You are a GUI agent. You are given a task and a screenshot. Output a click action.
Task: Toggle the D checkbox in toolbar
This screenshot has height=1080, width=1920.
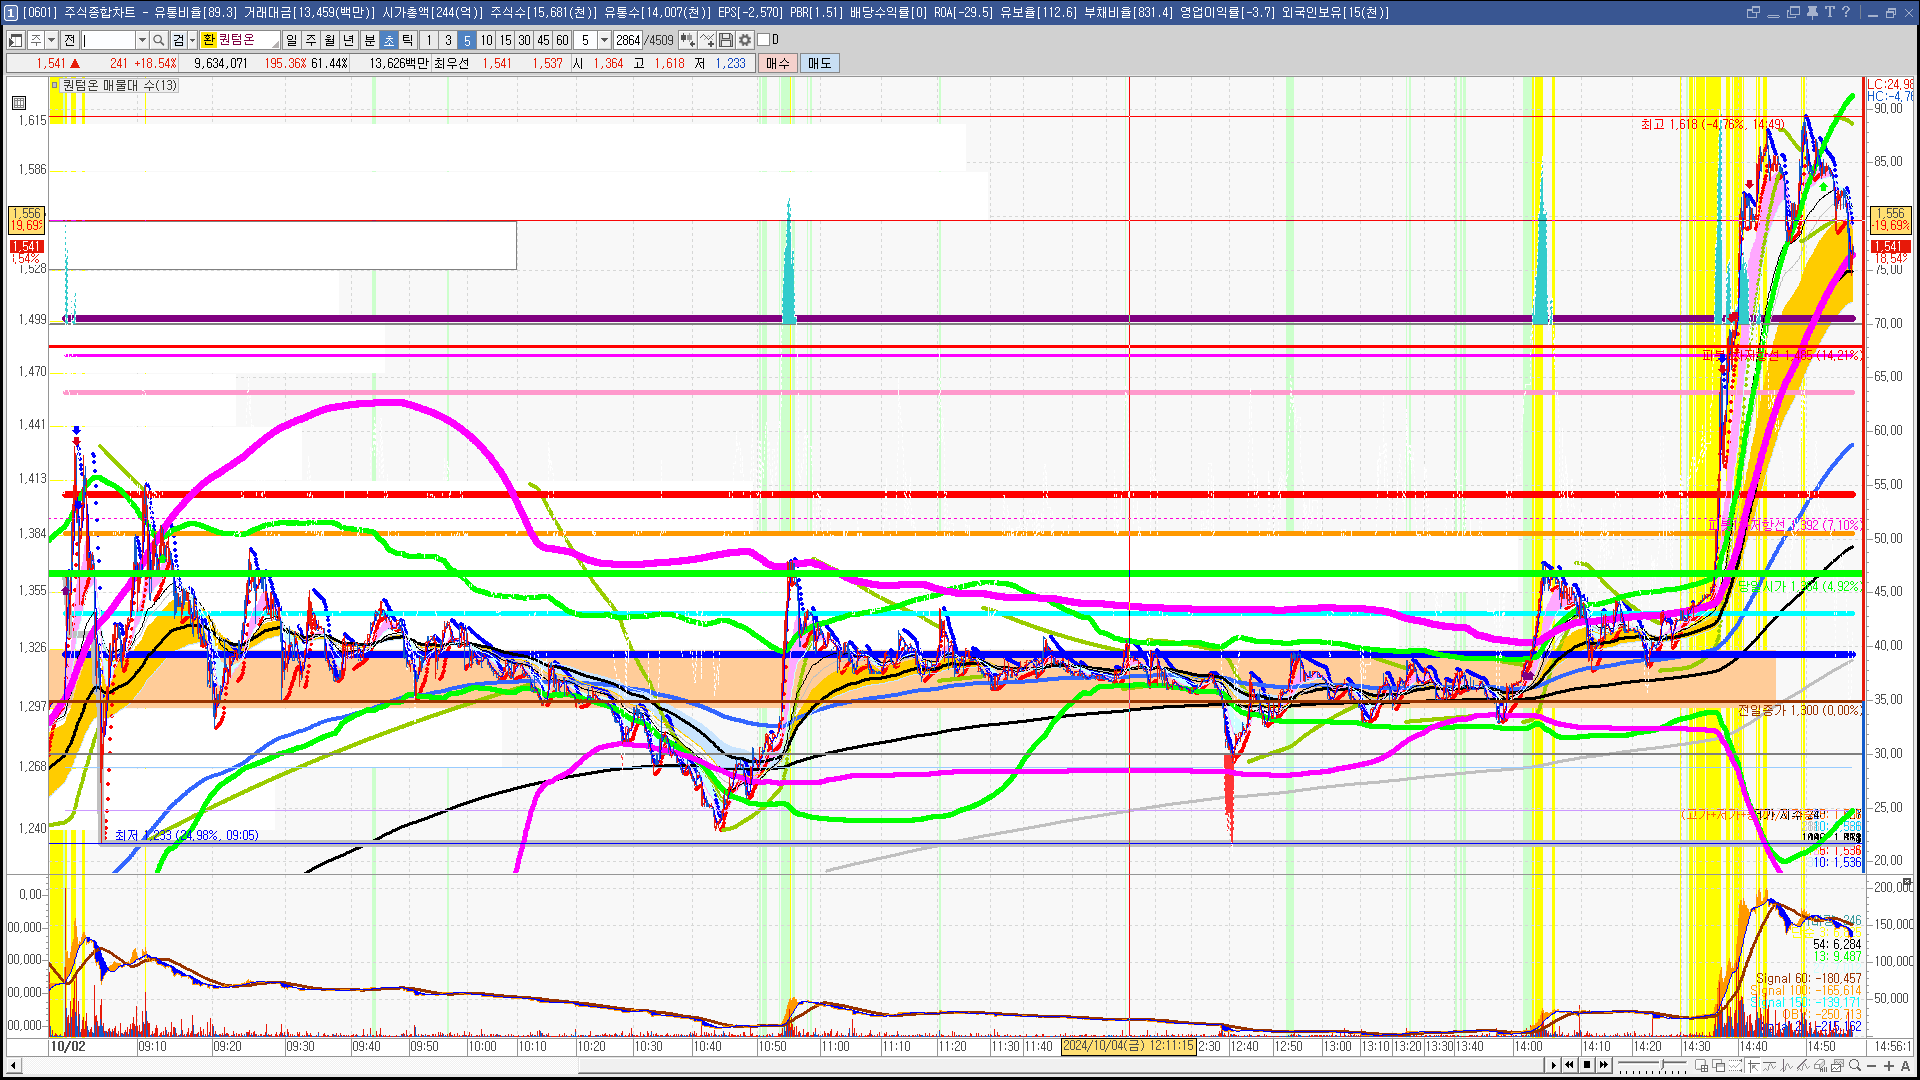[764, 40]
